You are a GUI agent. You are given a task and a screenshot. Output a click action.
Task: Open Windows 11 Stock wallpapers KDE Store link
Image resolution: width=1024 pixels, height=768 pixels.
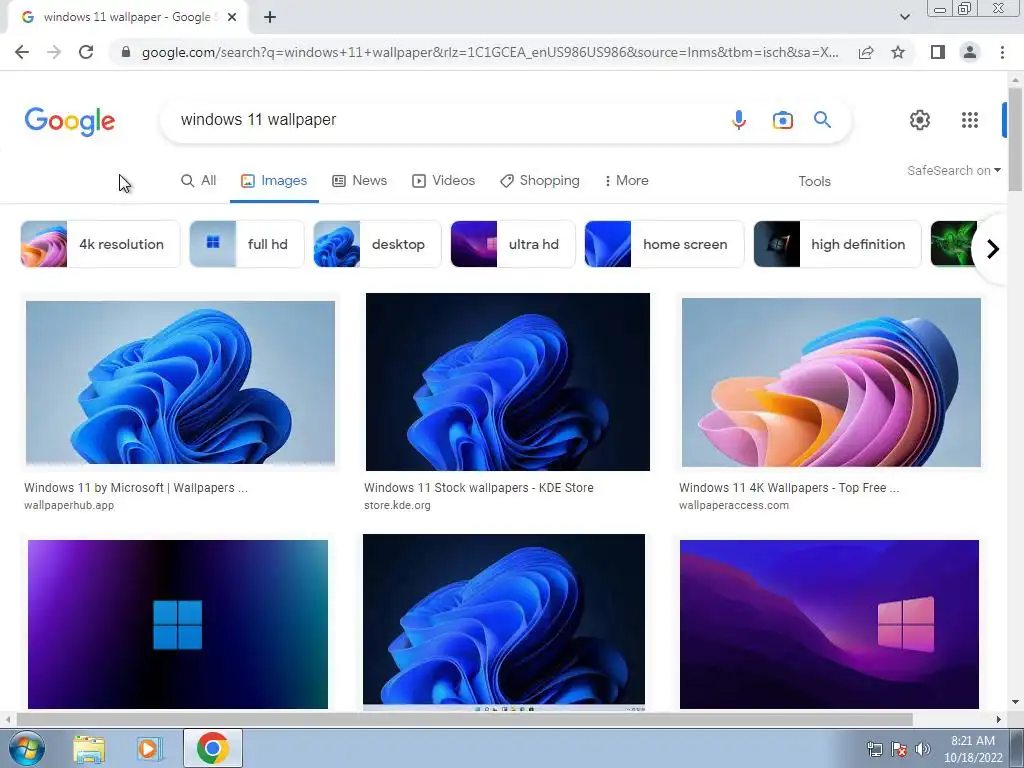pyautogui.click(x=479, y=488)
